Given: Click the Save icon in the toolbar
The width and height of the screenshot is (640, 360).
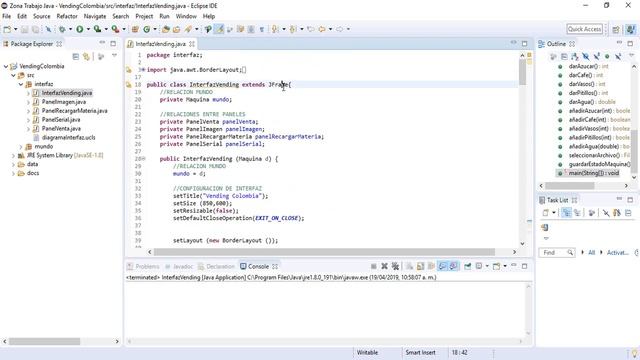Looking at the screenshot, I should point(24,29).
